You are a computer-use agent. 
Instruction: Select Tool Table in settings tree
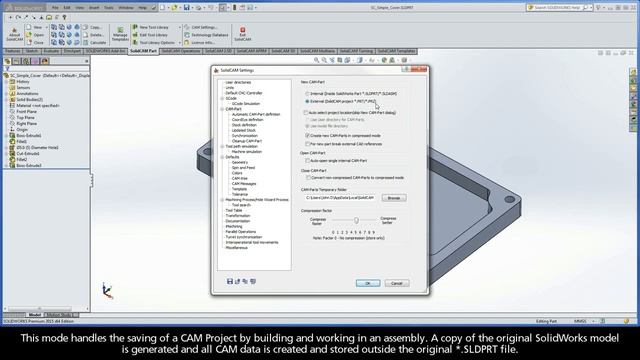click(x=234, y=210)
